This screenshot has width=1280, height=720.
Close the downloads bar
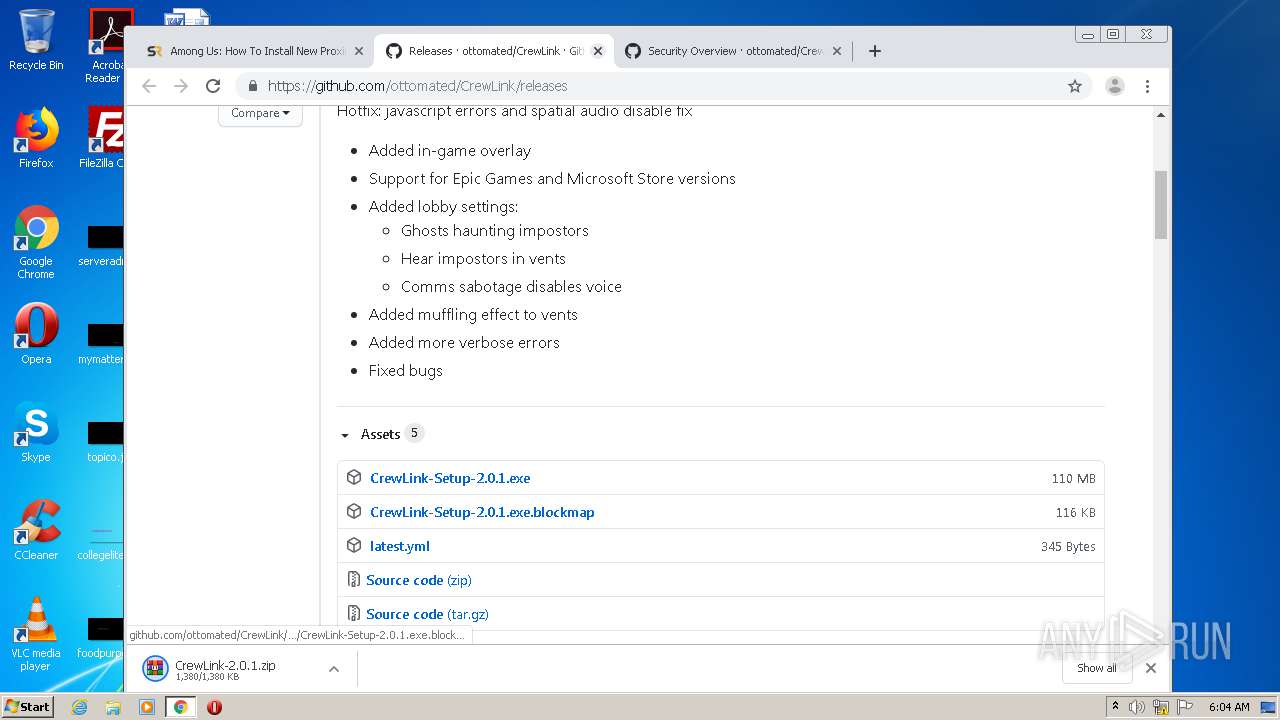(x=1151, y=668)
